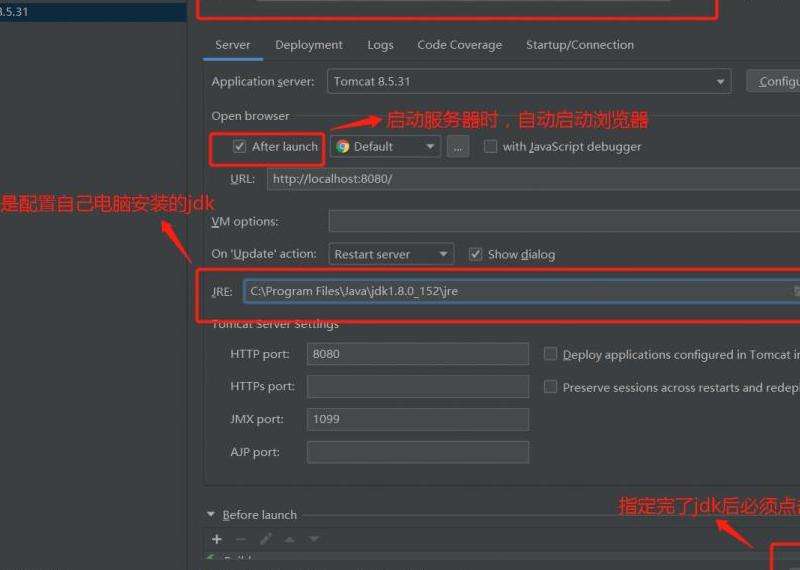This screenshot has width=800, height=570.
Task: Click the browser ellipsis browse button
Action: pos(458,147)
